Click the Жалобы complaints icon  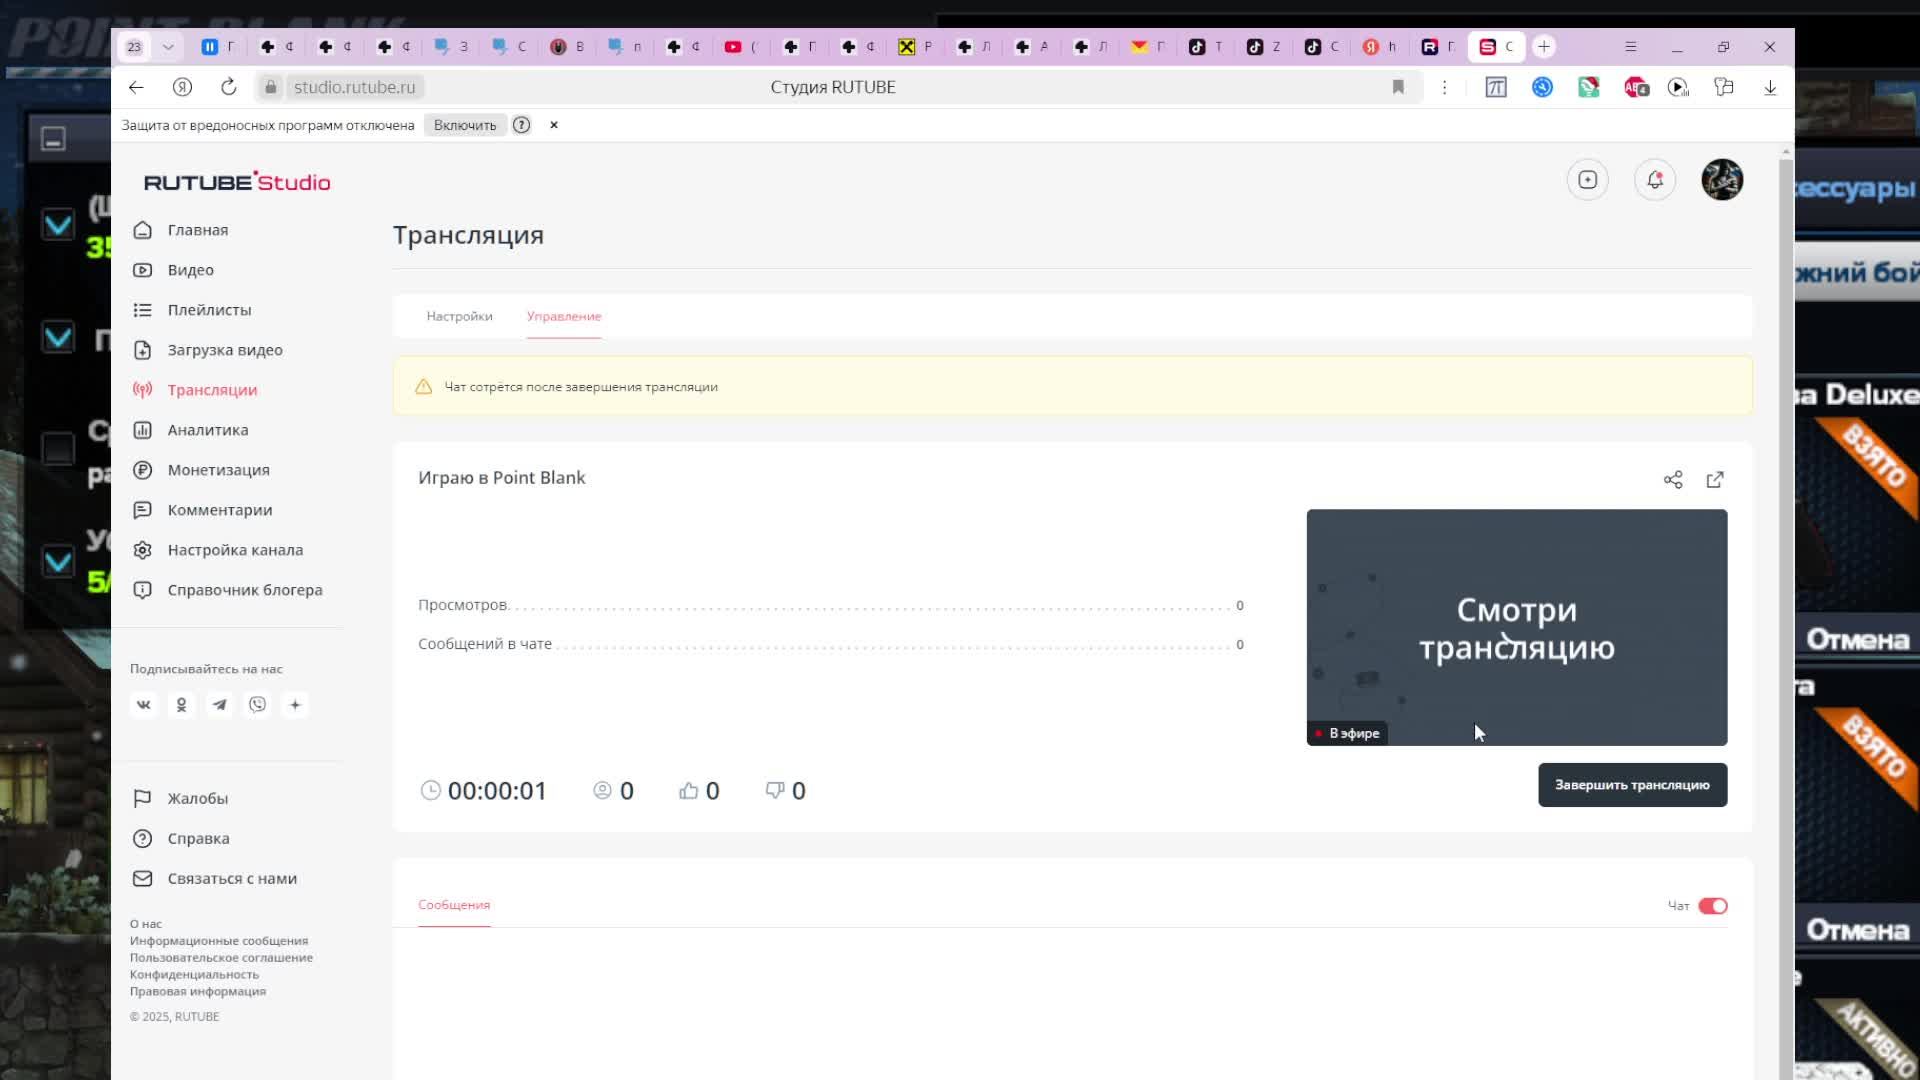[x=142, y=798]
